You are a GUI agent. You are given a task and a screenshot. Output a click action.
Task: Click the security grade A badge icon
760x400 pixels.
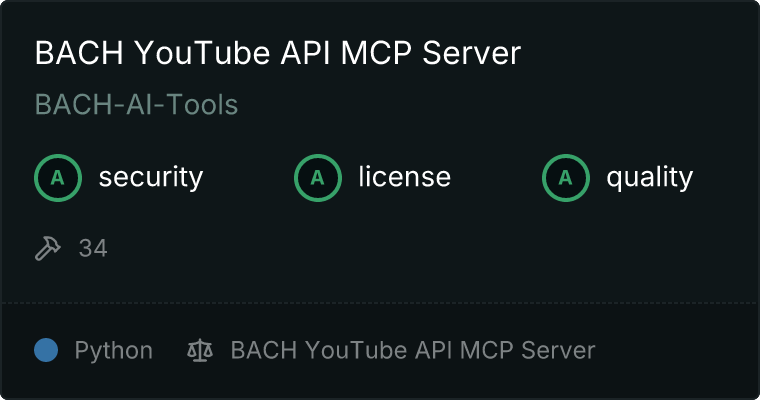pyautogui.click(x=58, y=178)
